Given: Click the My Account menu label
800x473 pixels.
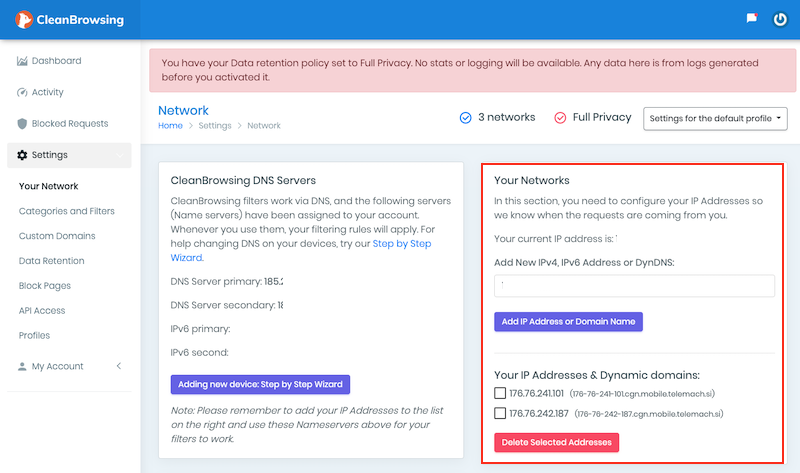Looking at the screenshot, I should [57, 366].
